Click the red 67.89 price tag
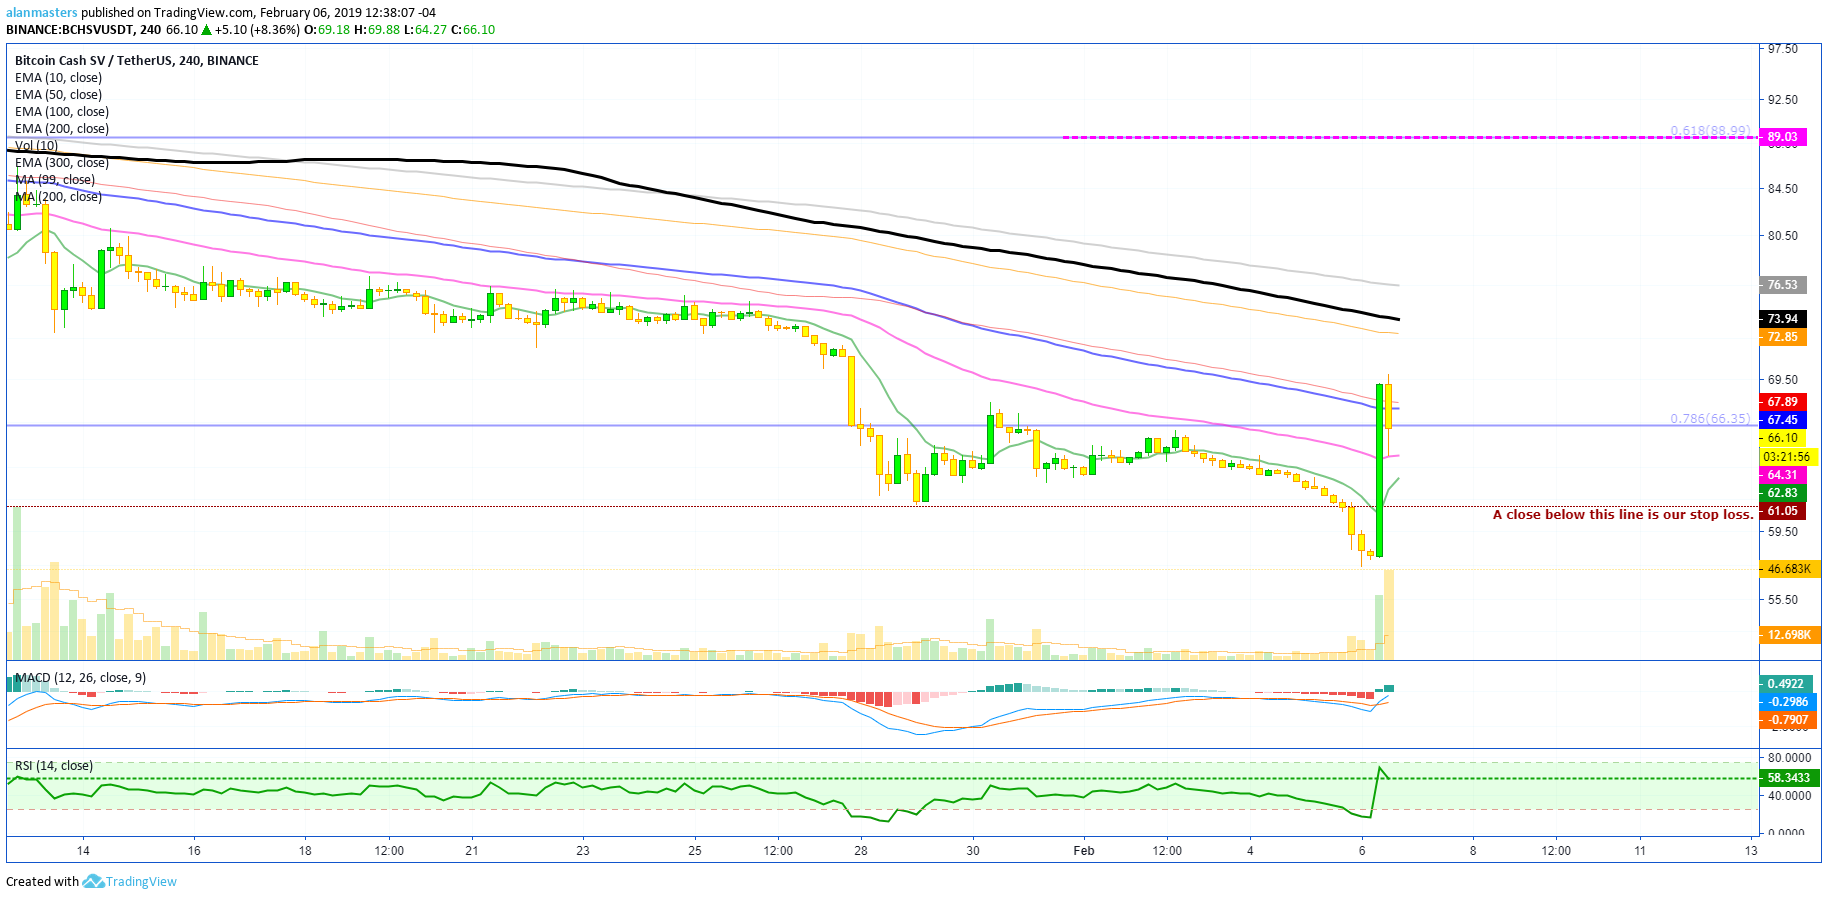The width and height of the screenshot is (1828, 899). [x=1782, y=402]
